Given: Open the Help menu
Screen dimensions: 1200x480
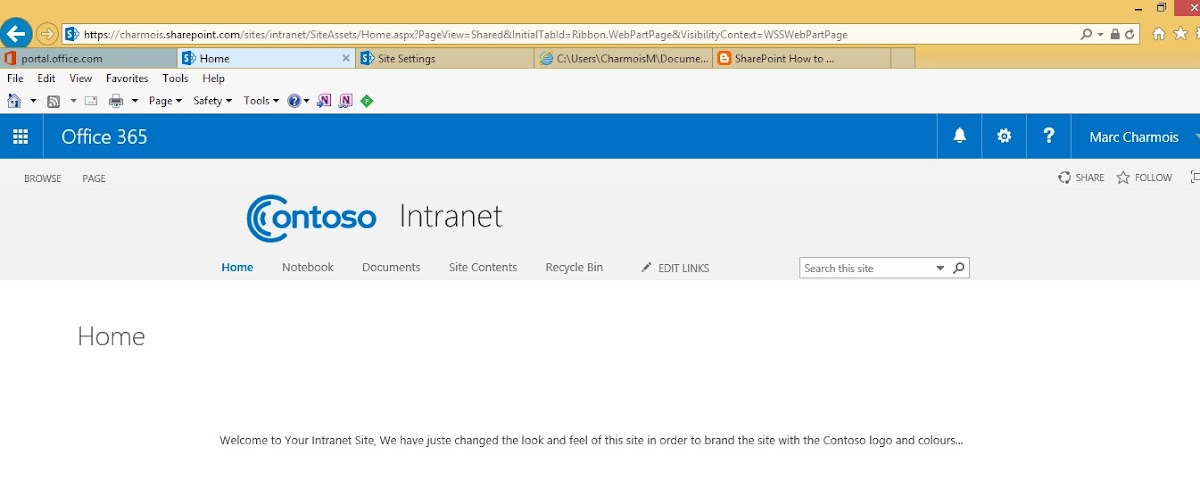Looking at the screenshot, I should click(x=213, y=78).
